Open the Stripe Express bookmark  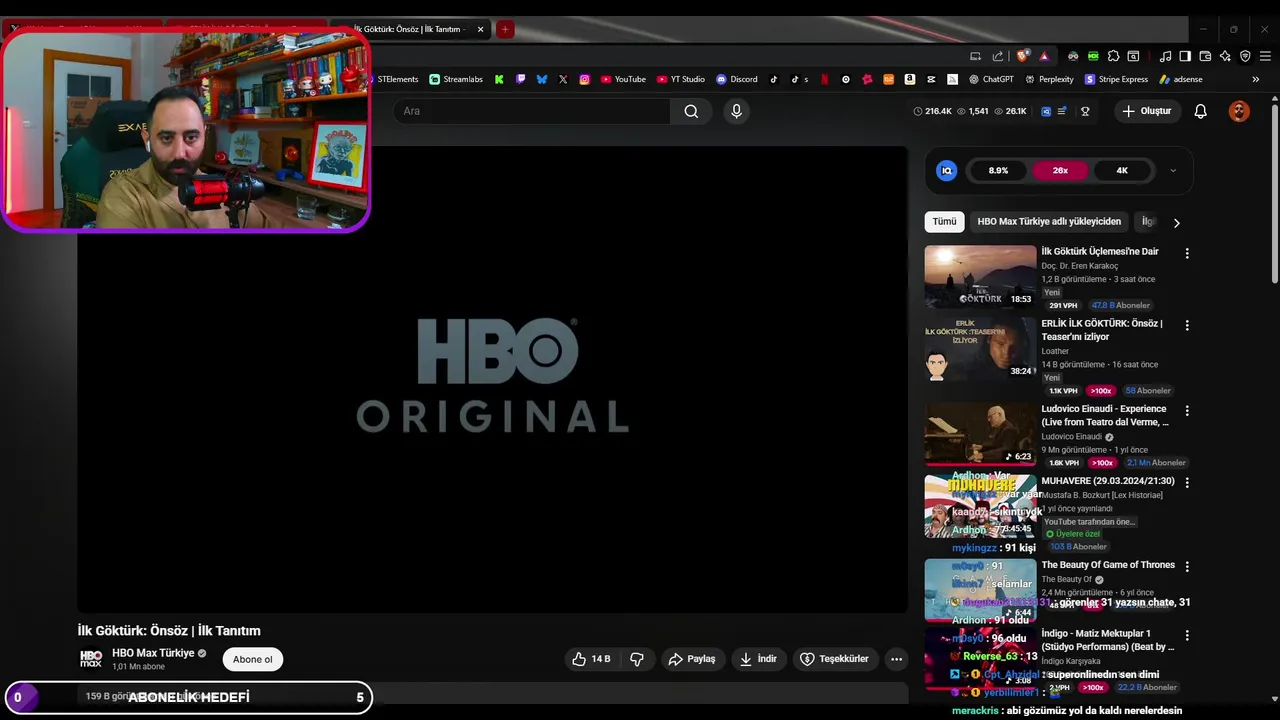[x=1116, y=79]
